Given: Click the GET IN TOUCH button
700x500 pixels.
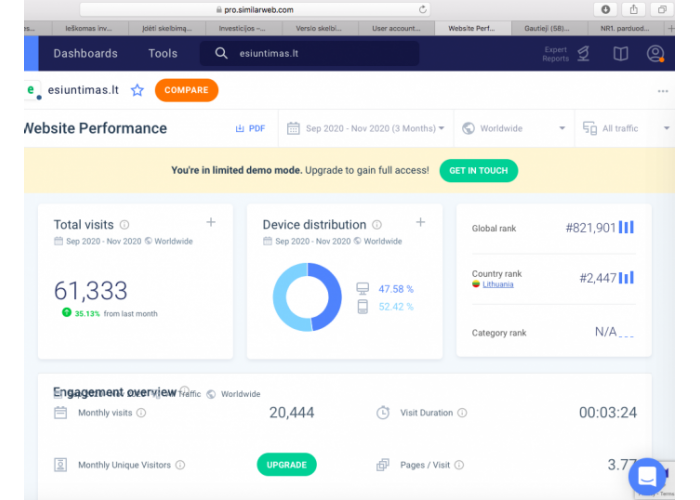Looking at the screenshot, I should [479, 171].
